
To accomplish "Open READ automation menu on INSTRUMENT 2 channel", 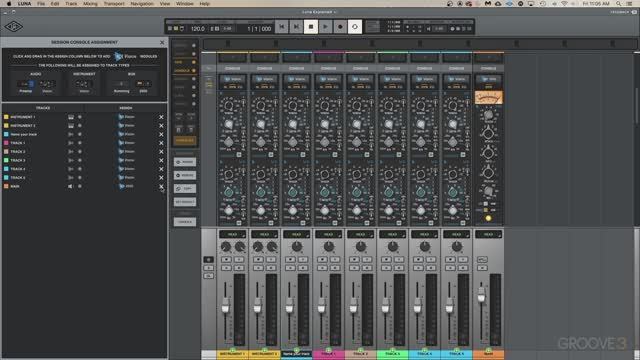I will click(x=264, y=234).
